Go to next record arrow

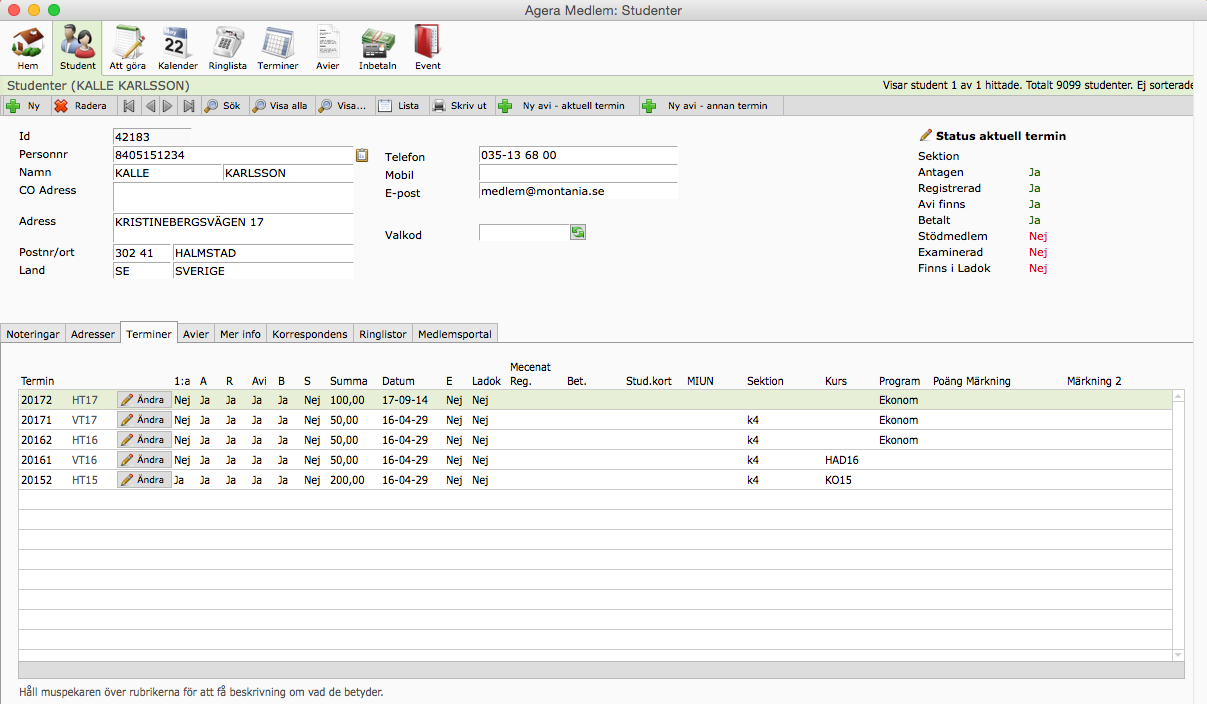click(168, 106)
